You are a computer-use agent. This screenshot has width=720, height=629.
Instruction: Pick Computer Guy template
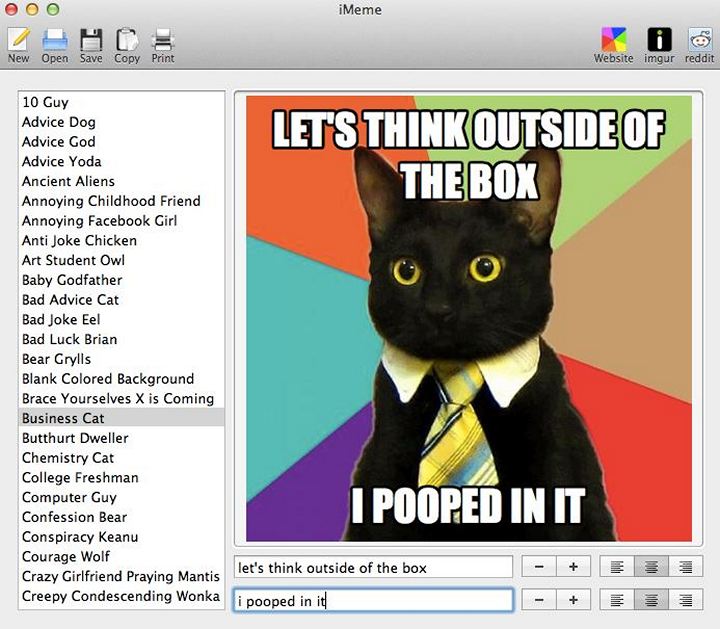pos(122,497)
